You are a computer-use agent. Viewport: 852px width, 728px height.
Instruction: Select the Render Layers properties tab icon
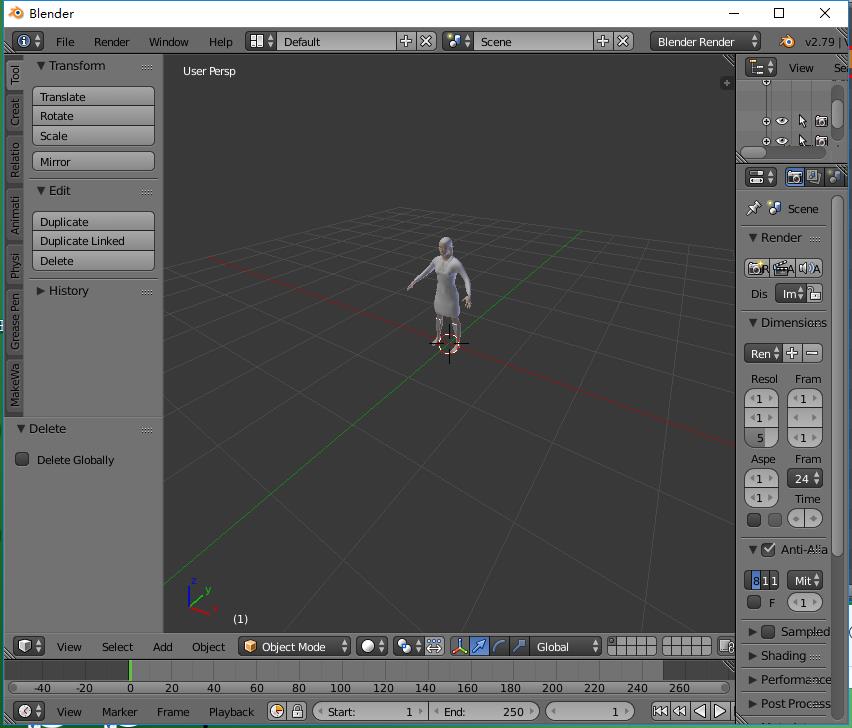pyautogui.click(x=813, y=177)
